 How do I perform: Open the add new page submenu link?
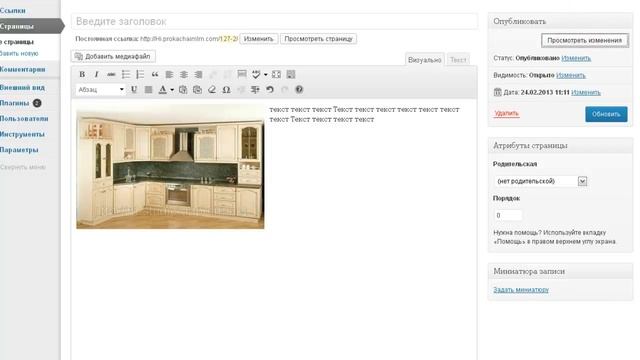point(19,53)
